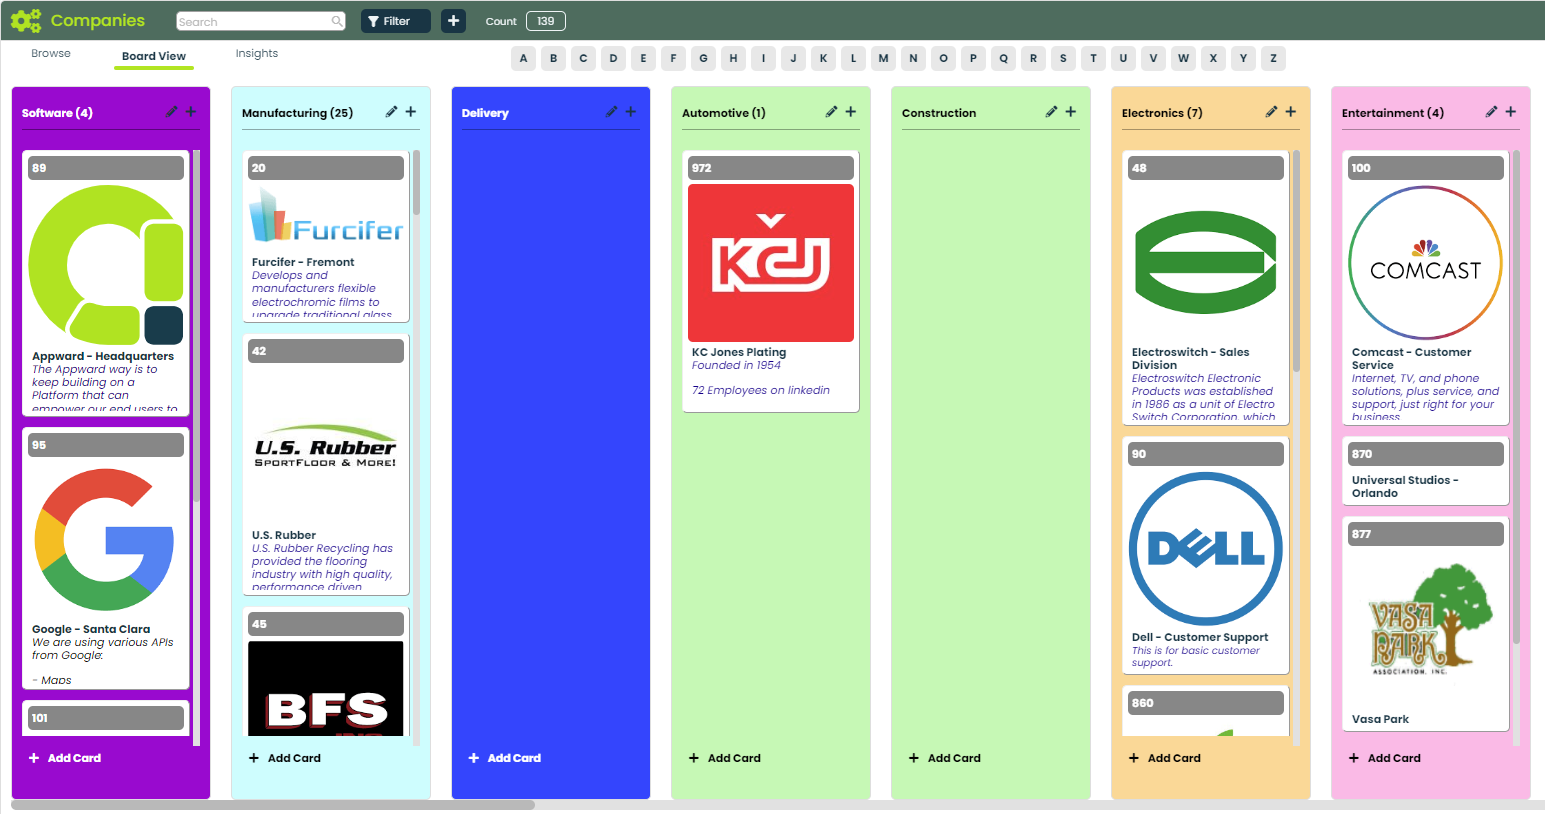Open the Dell logo thumbnail

click(x=1206, y=549)
